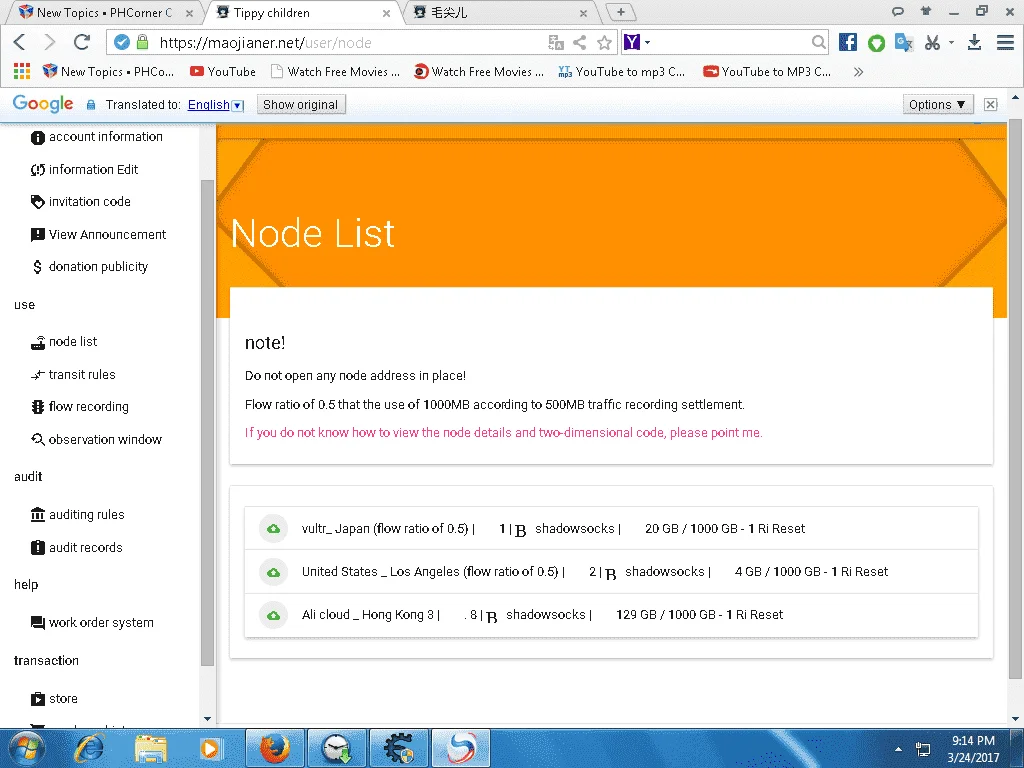The height and width of the screenshot is (768, 1024).
Task: Open observation window page
Action: (96, 440)
